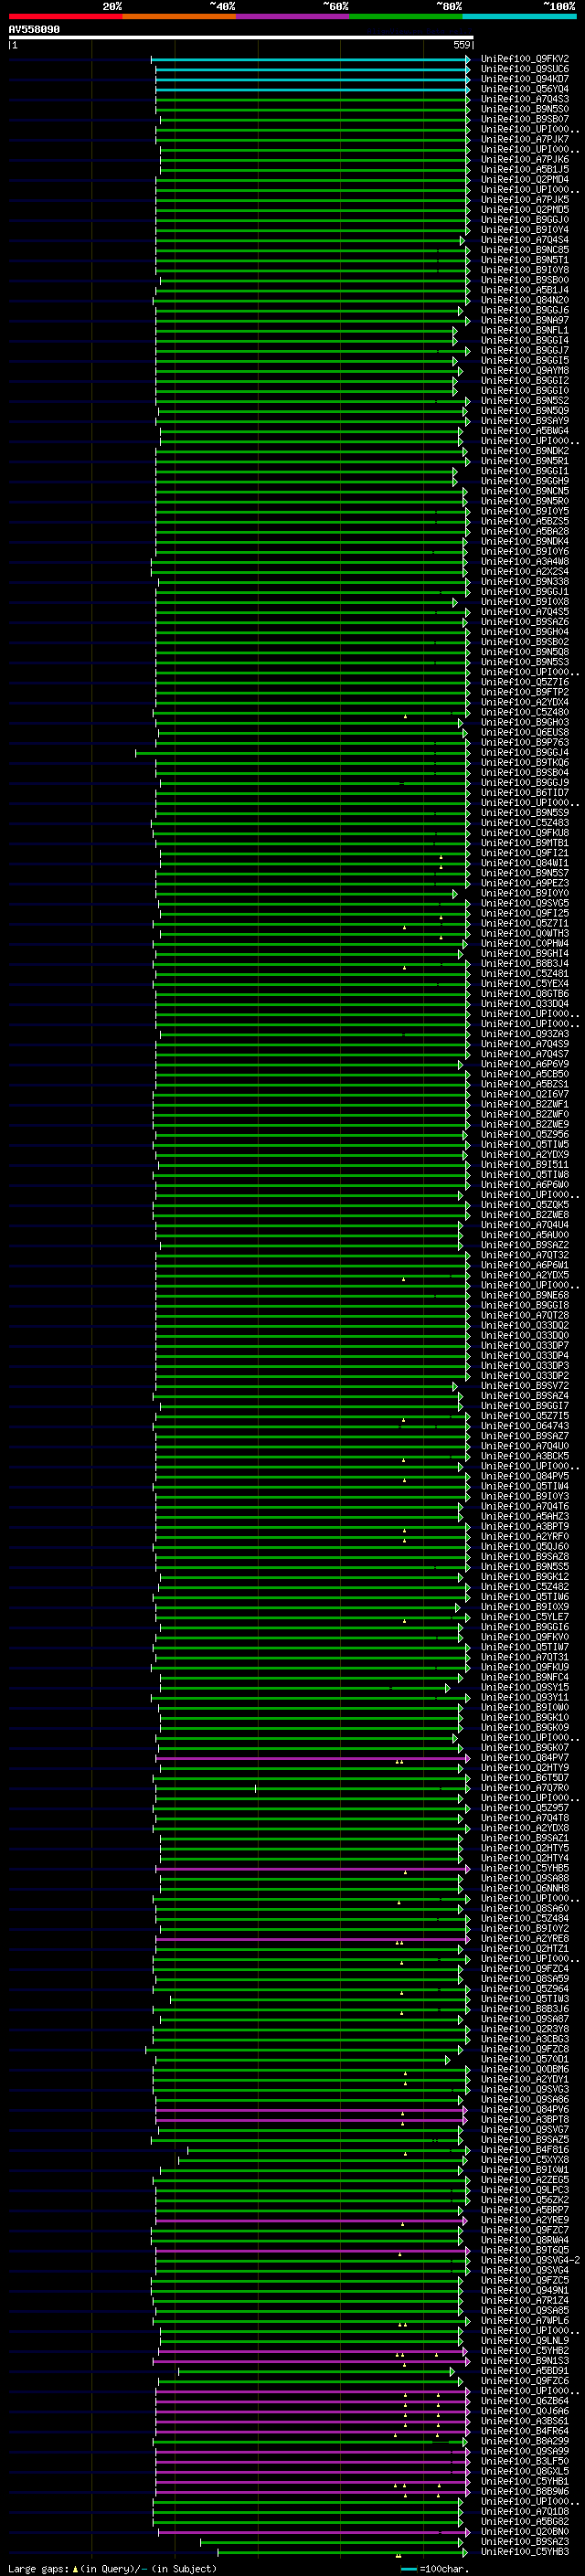The width and height of the screenshot is (585, 2576).
Task: Select hit label UniRef100_A7PJK7
Action: tap(525, 139)
